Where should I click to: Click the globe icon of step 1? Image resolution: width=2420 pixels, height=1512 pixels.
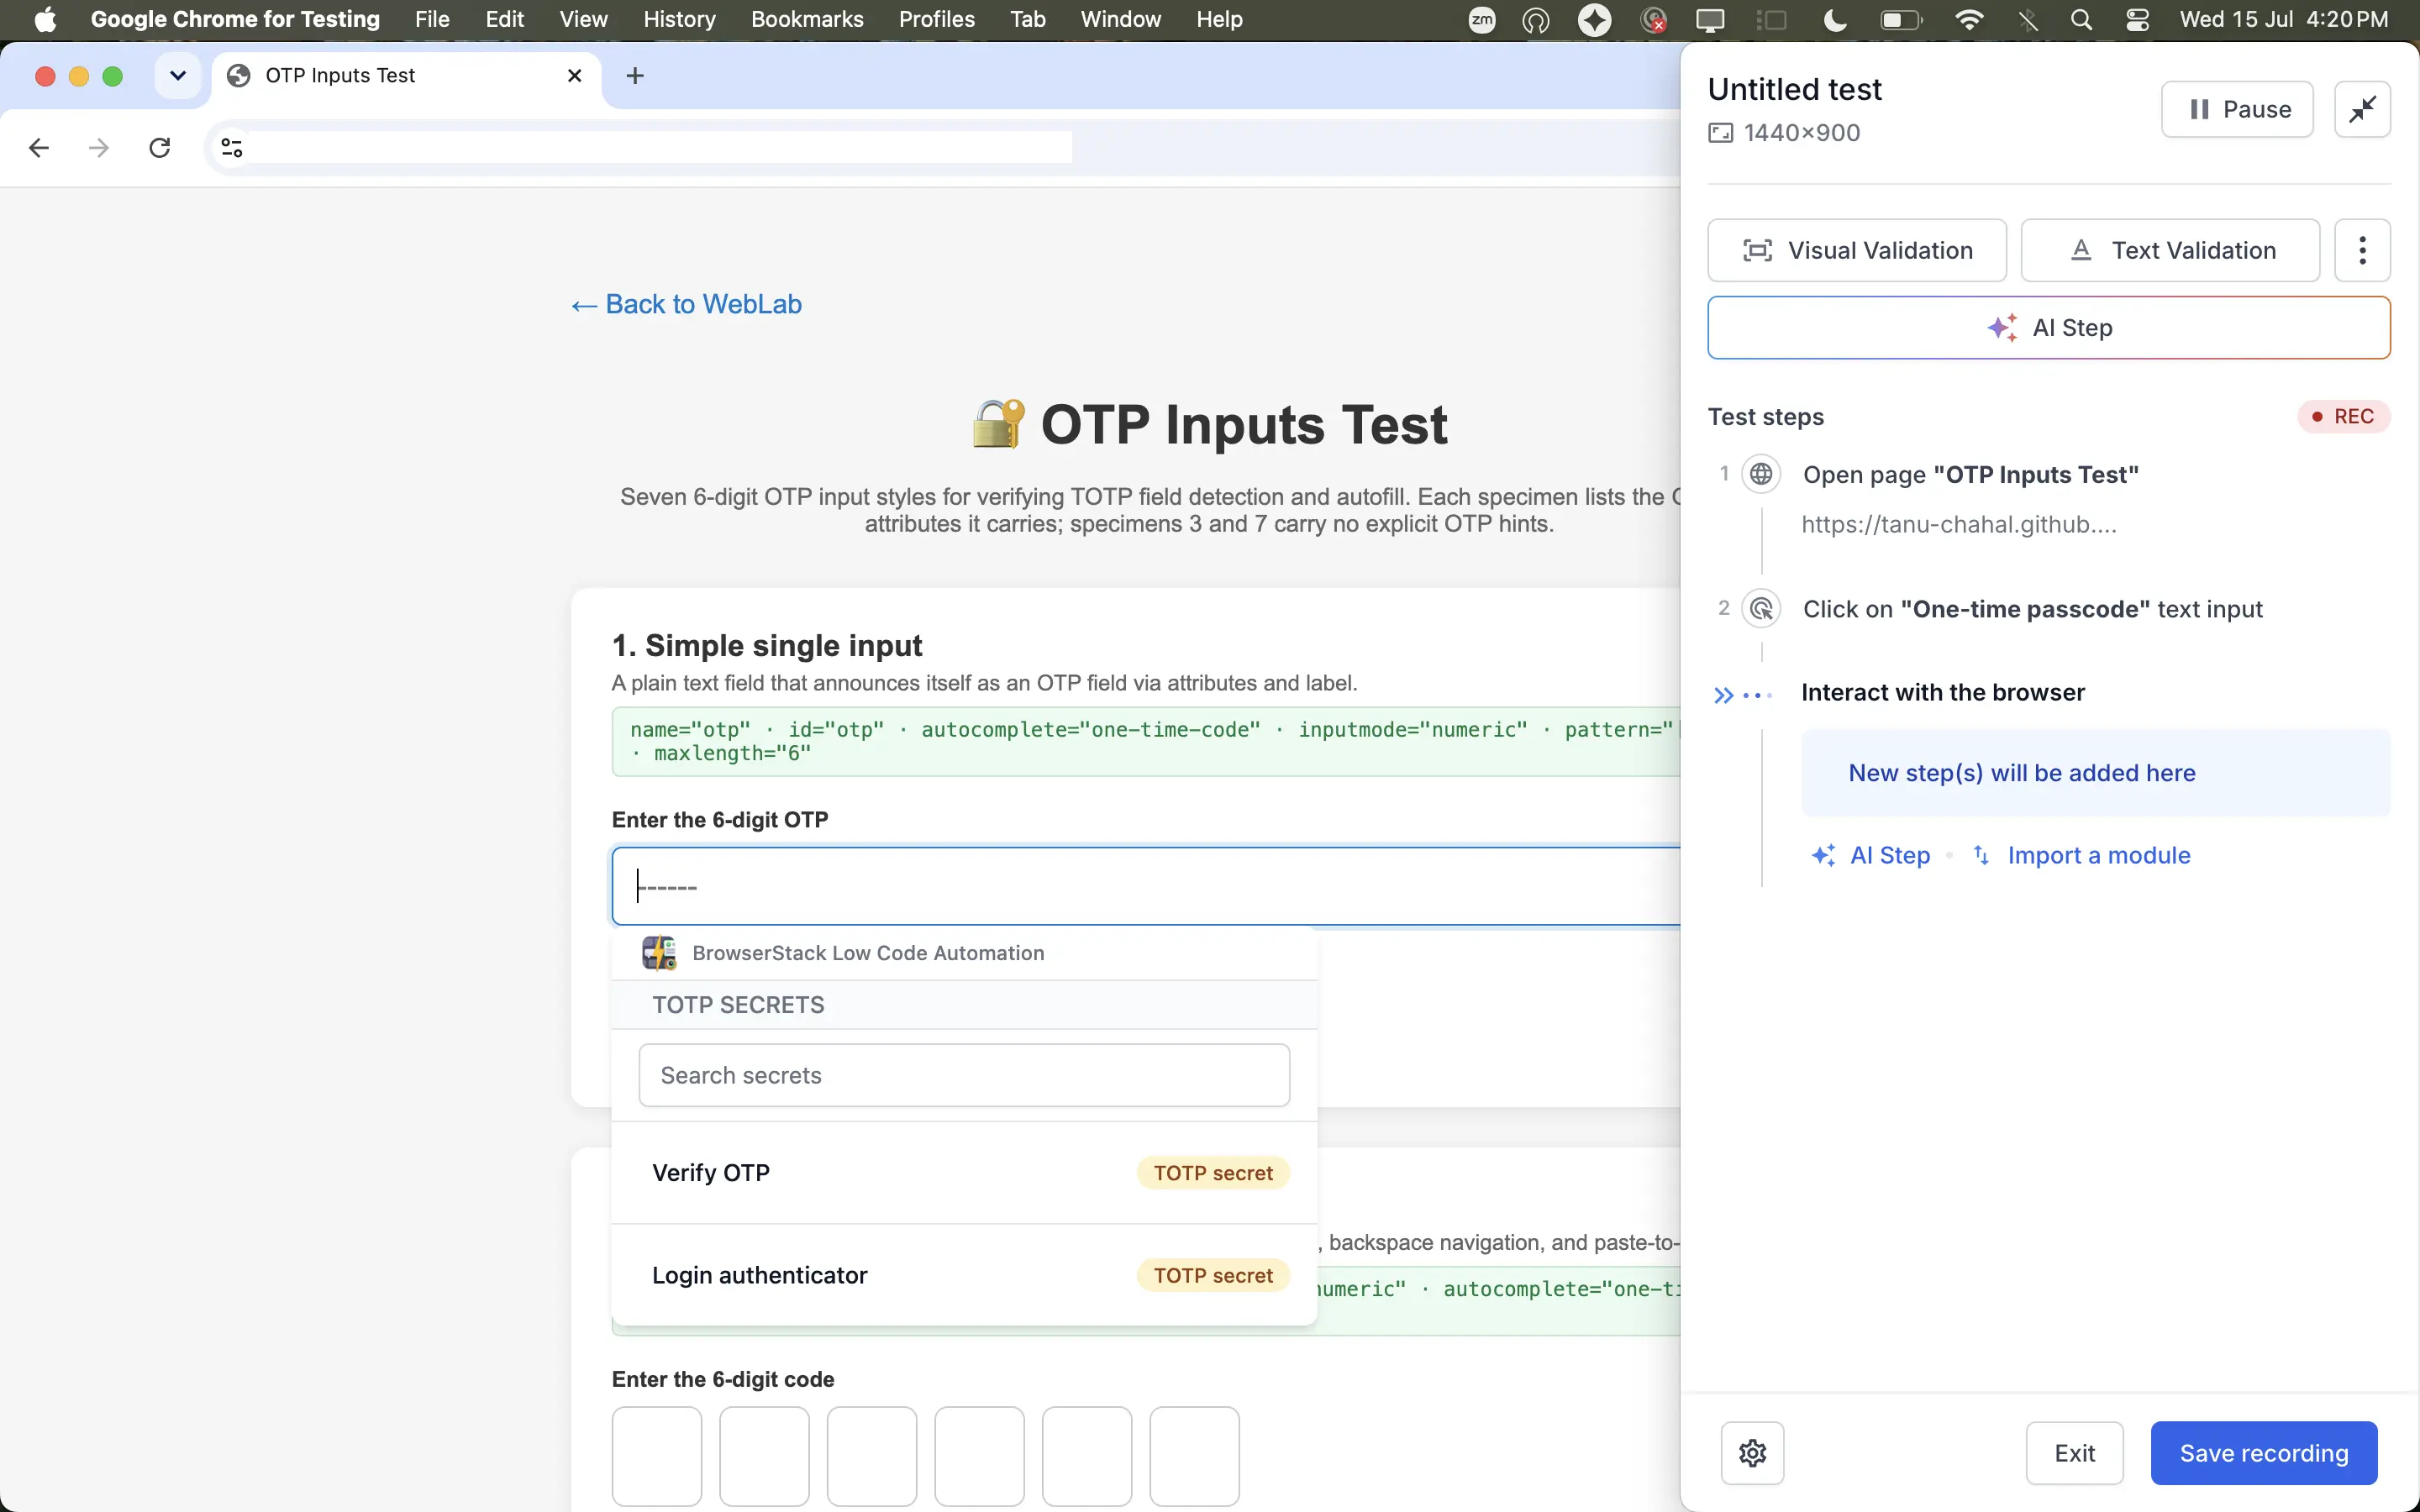1761,473
